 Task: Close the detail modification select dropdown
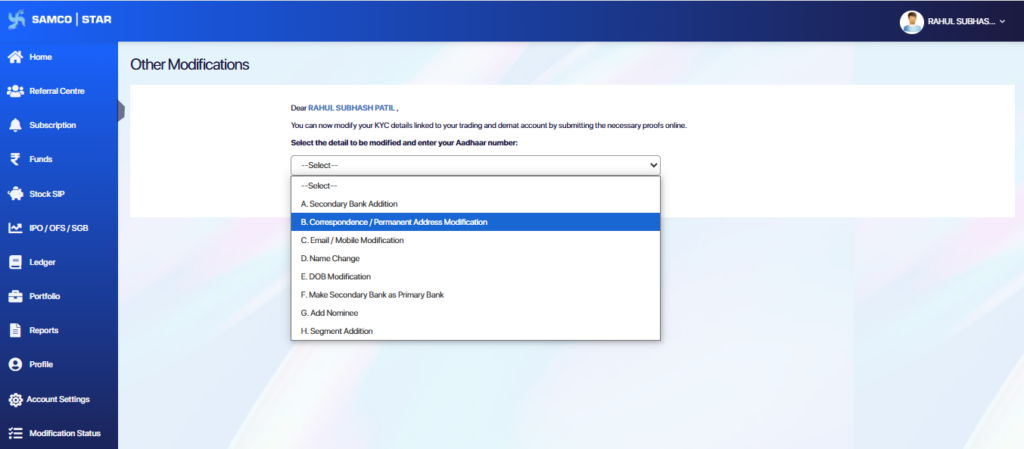[x=653, y=165]
